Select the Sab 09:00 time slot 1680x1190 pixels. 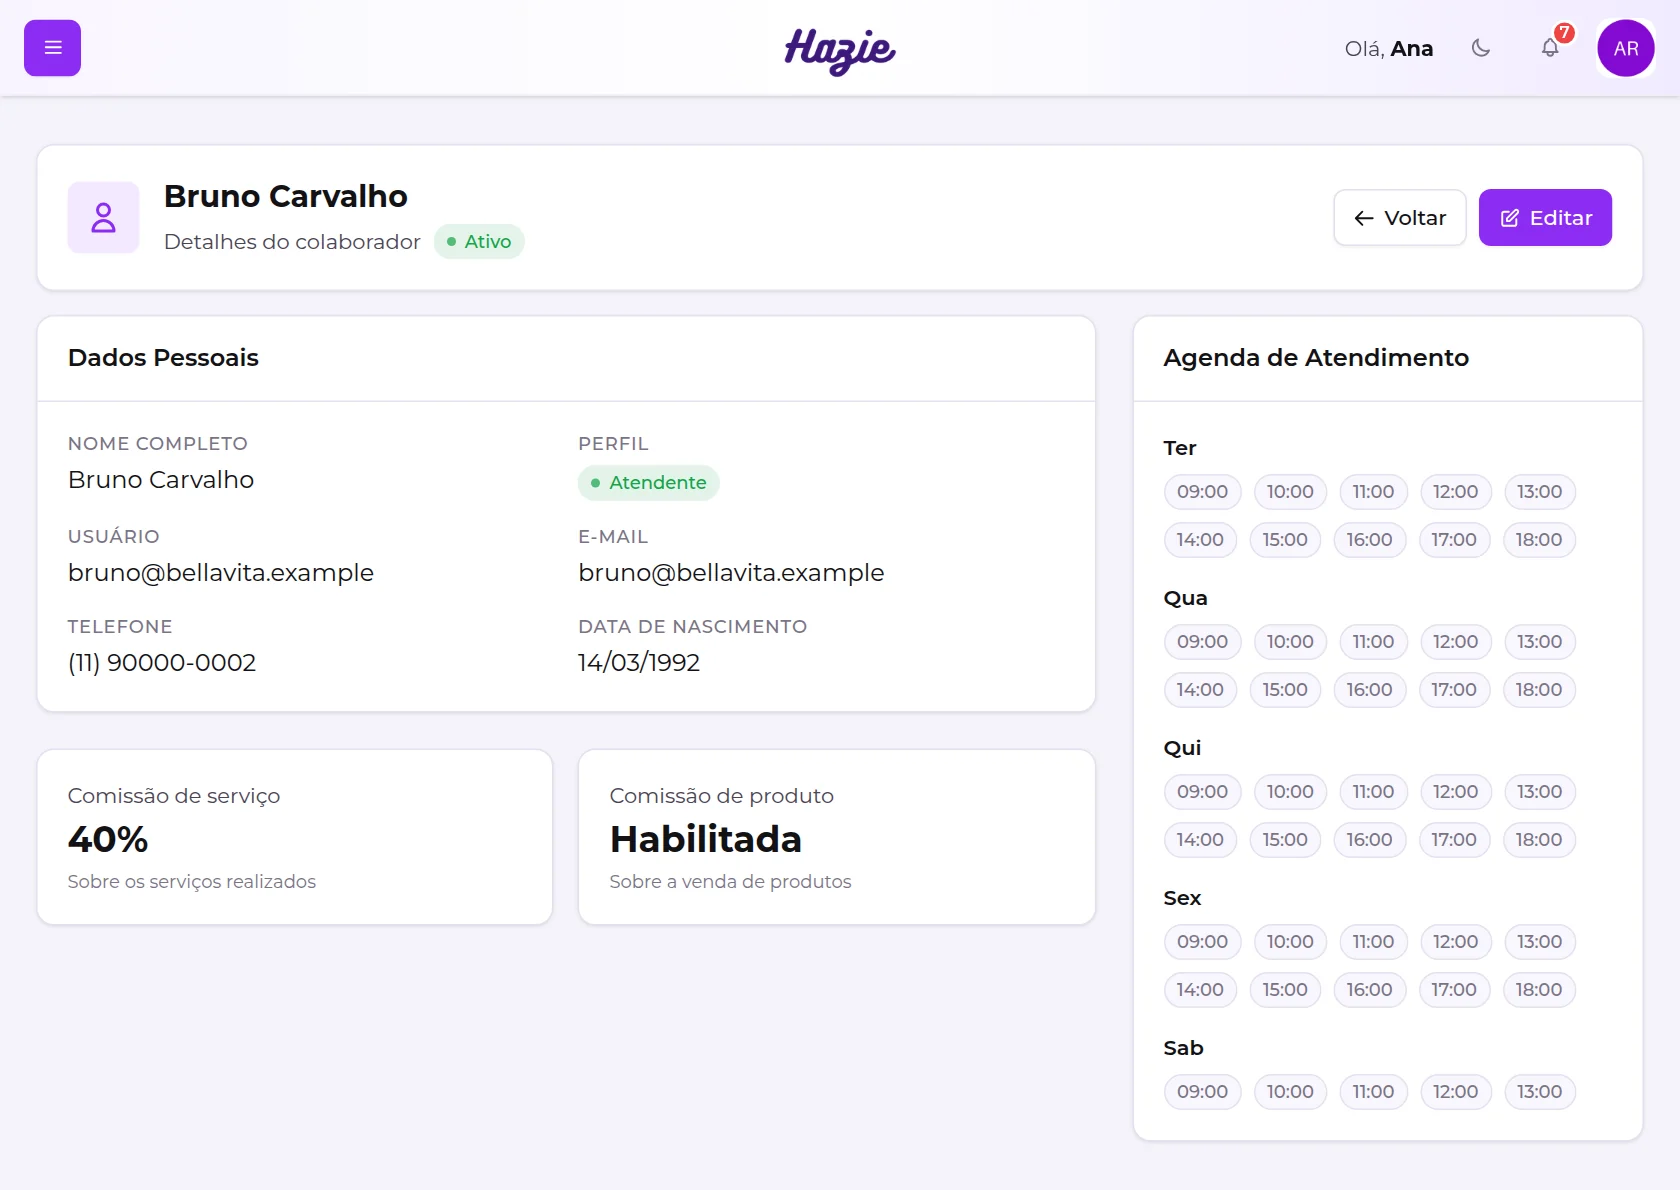1202,1091
